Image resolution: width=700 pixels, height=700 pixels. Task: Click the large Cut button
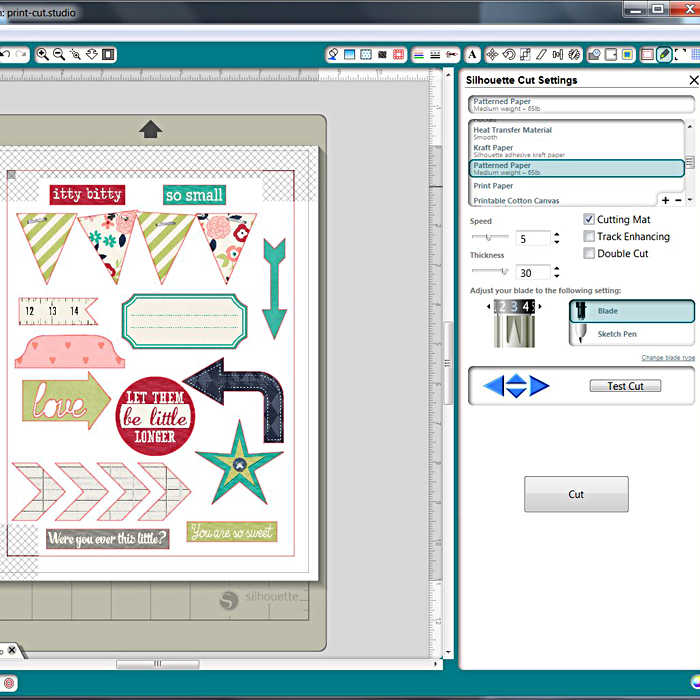click(576, 494)
